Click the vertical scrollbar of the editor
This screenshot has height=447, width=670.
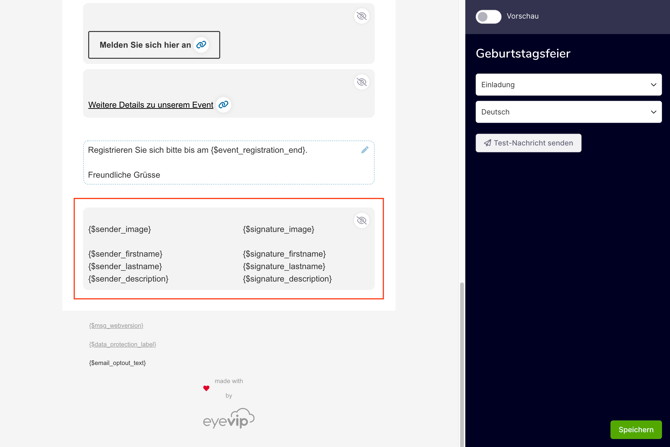[x=461, y=360]
